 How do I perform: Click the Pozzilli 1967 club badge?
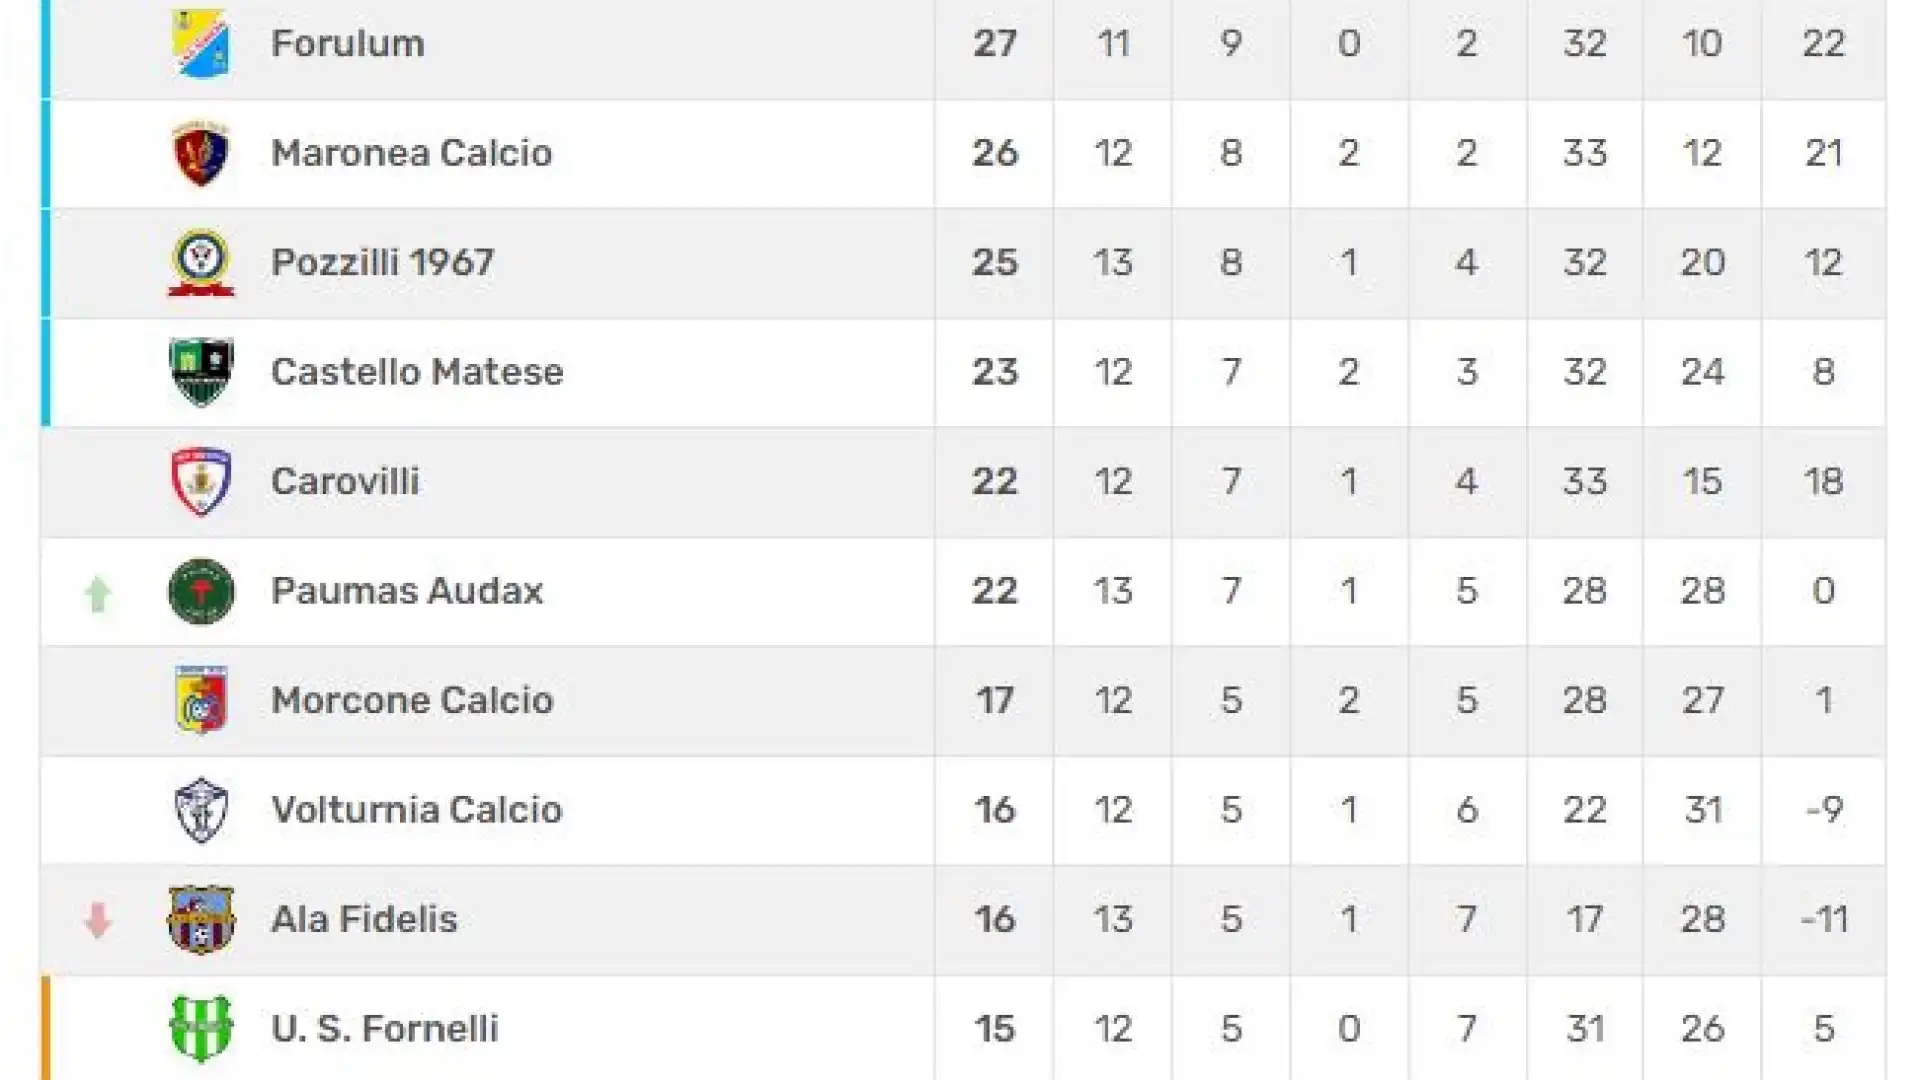pos(201,262)
